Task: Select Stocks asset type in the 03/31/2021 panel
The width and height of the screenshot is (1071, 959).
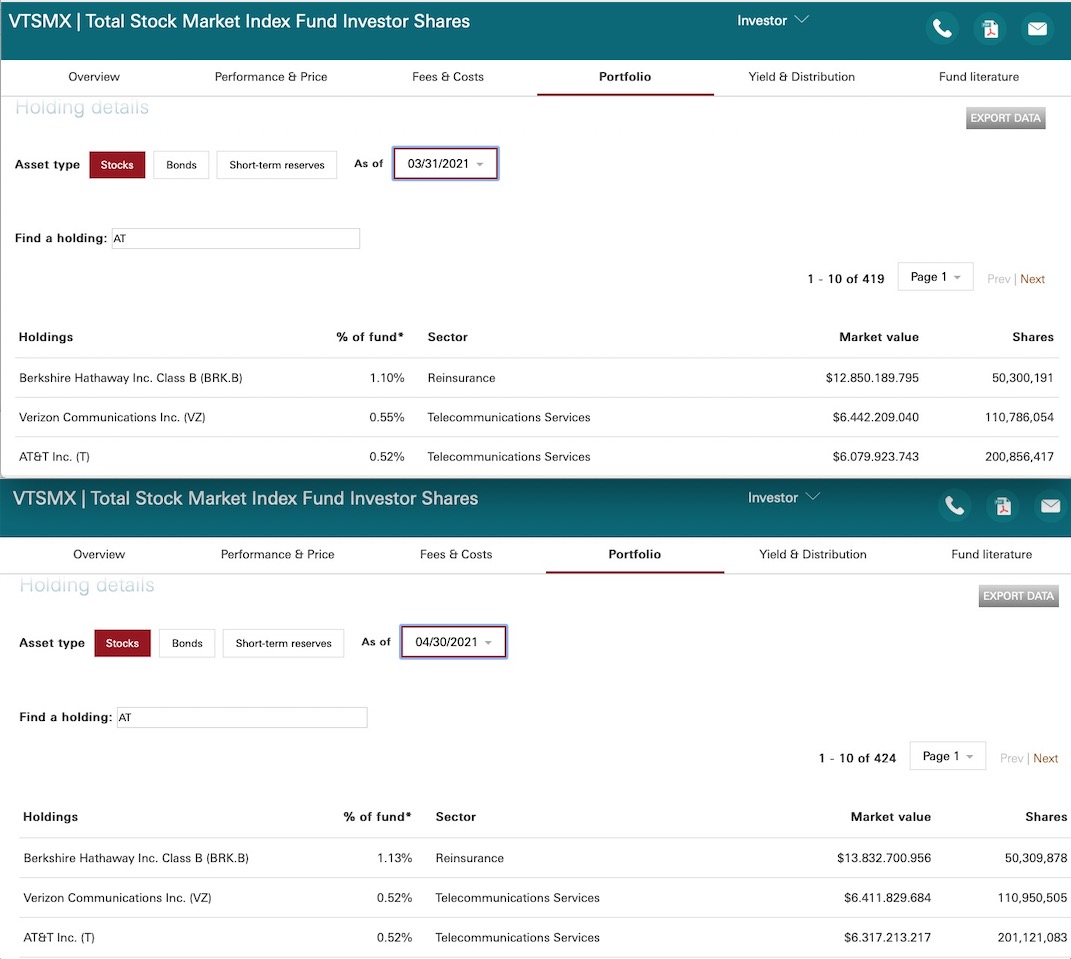Action: (x=117, y=165)
